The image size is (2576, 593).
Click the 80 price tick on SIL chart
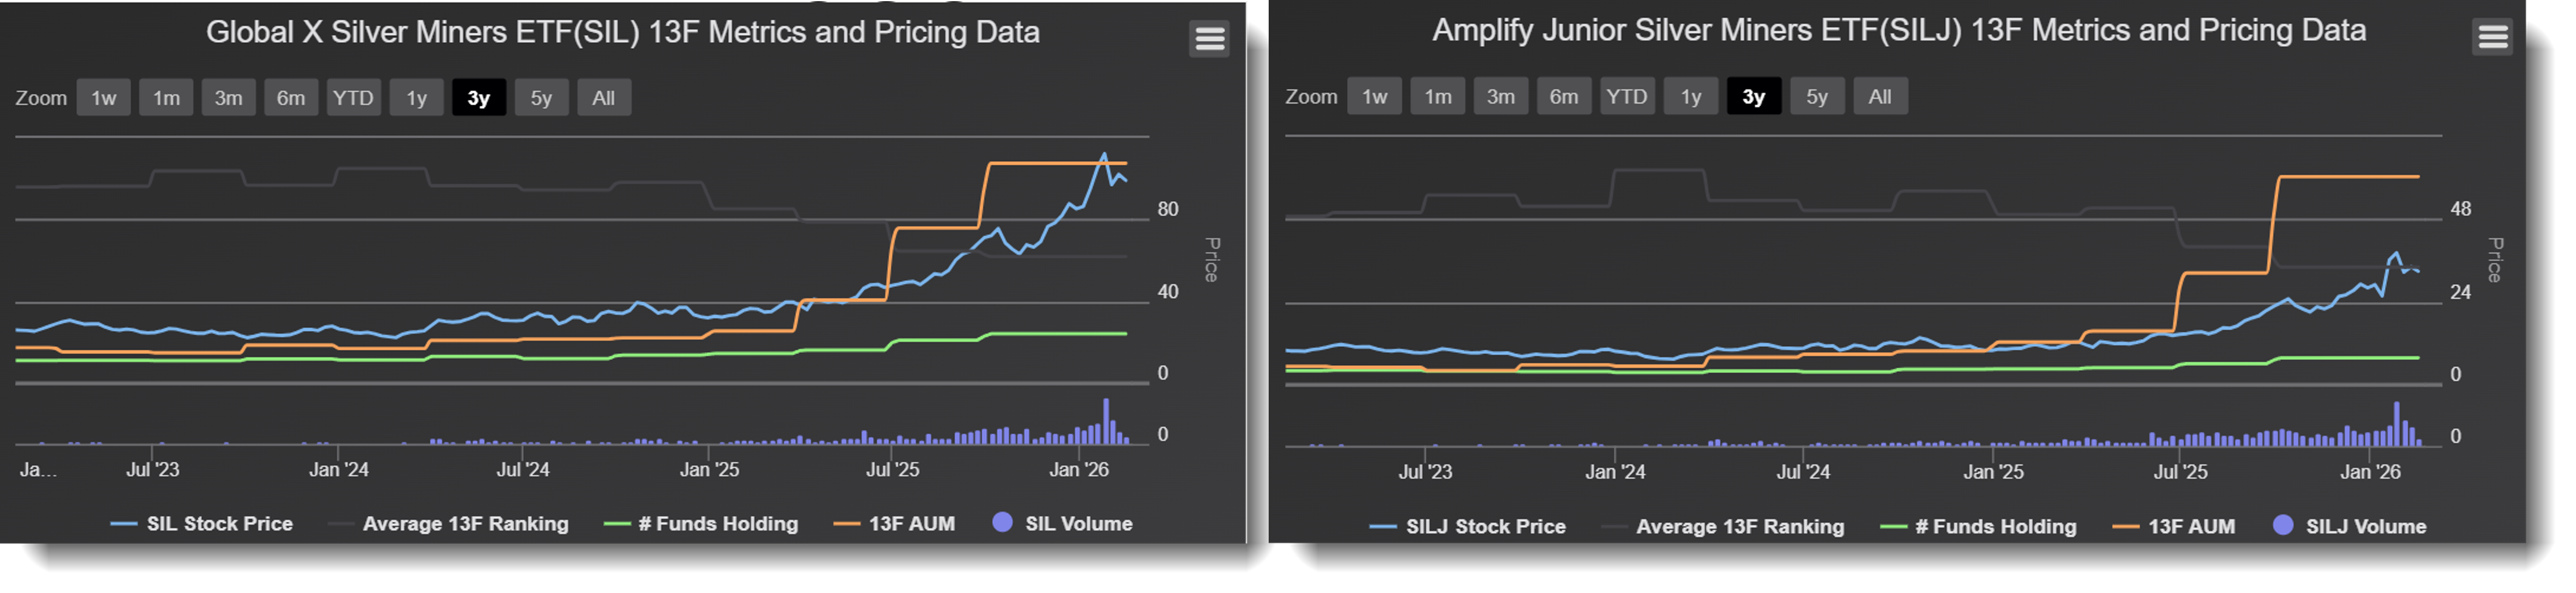pyautogui.click(x=1168, y=210)
